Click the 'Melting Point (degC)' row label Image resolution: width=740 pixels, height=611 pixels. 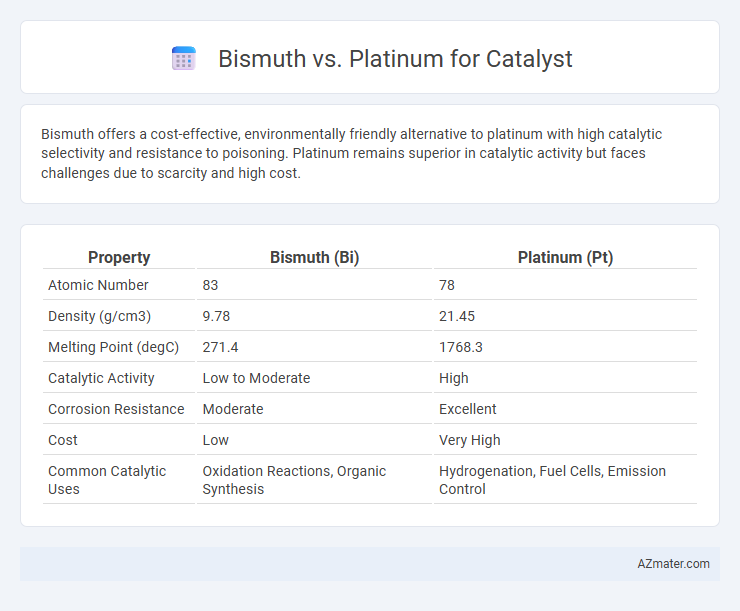click(x=113, y=347)
